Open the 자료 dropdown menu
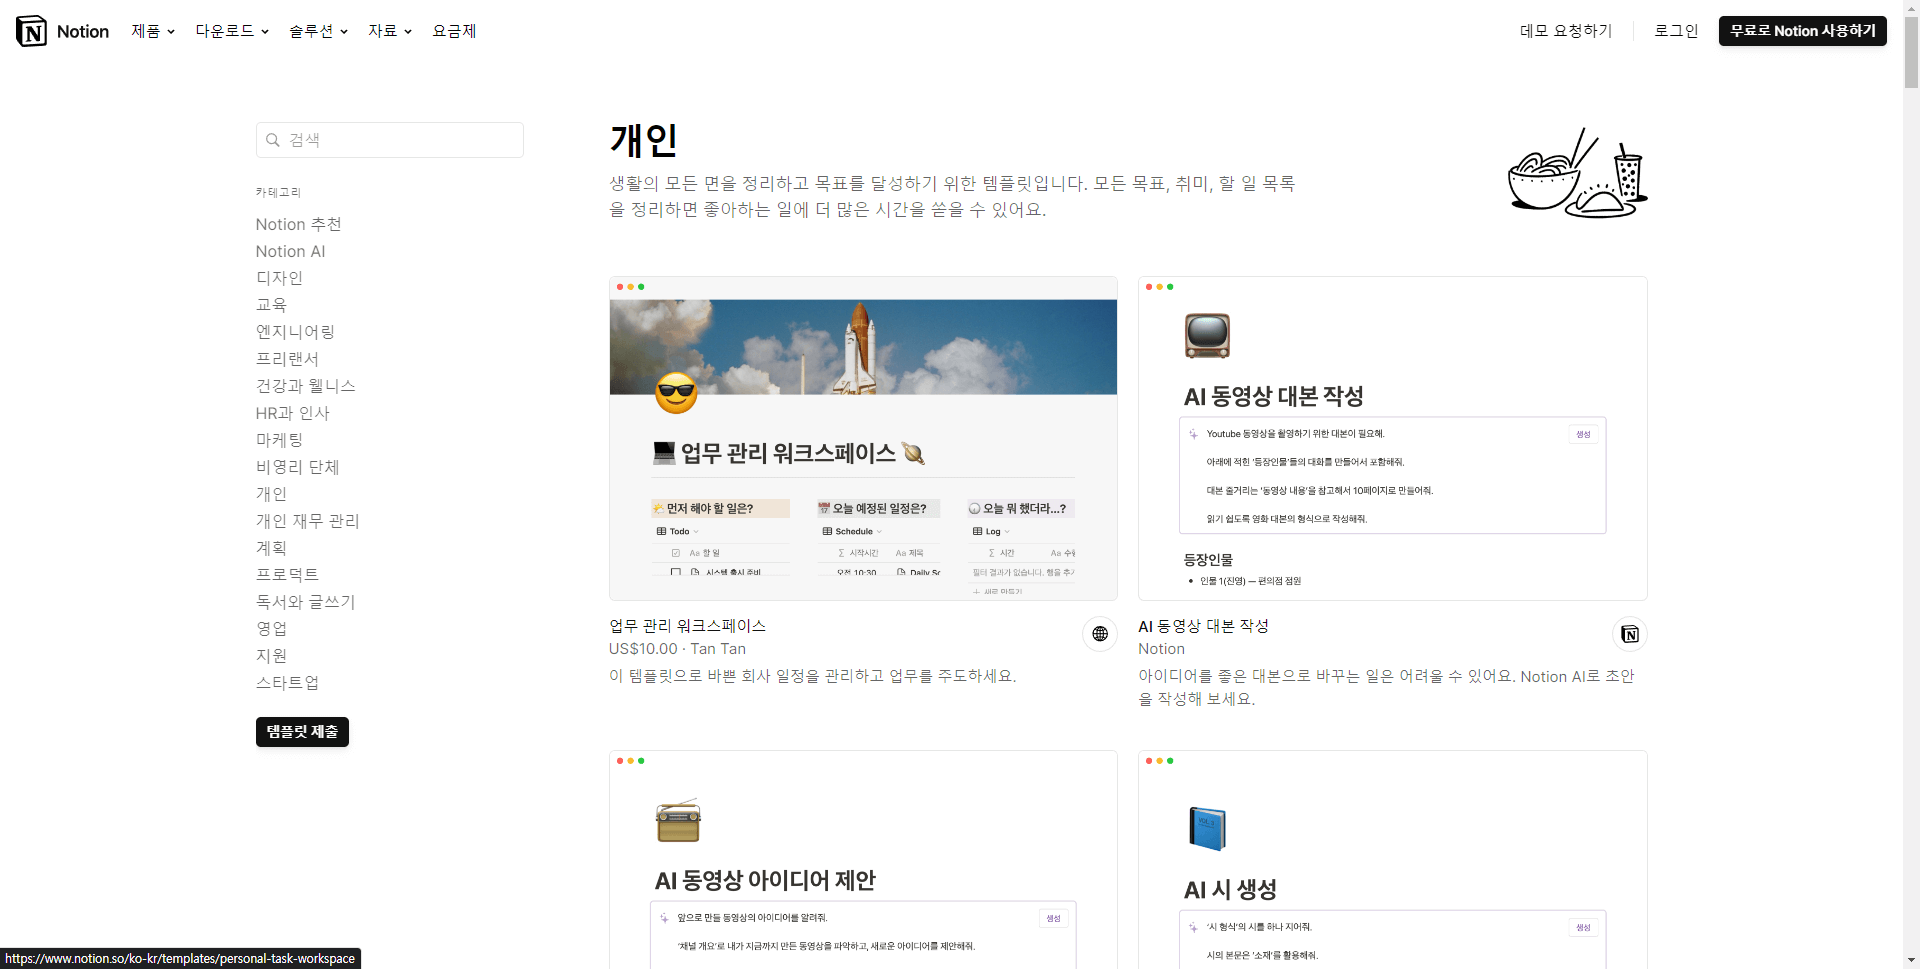Viewport: 1920px width, 969px height. tap(389, 31)
